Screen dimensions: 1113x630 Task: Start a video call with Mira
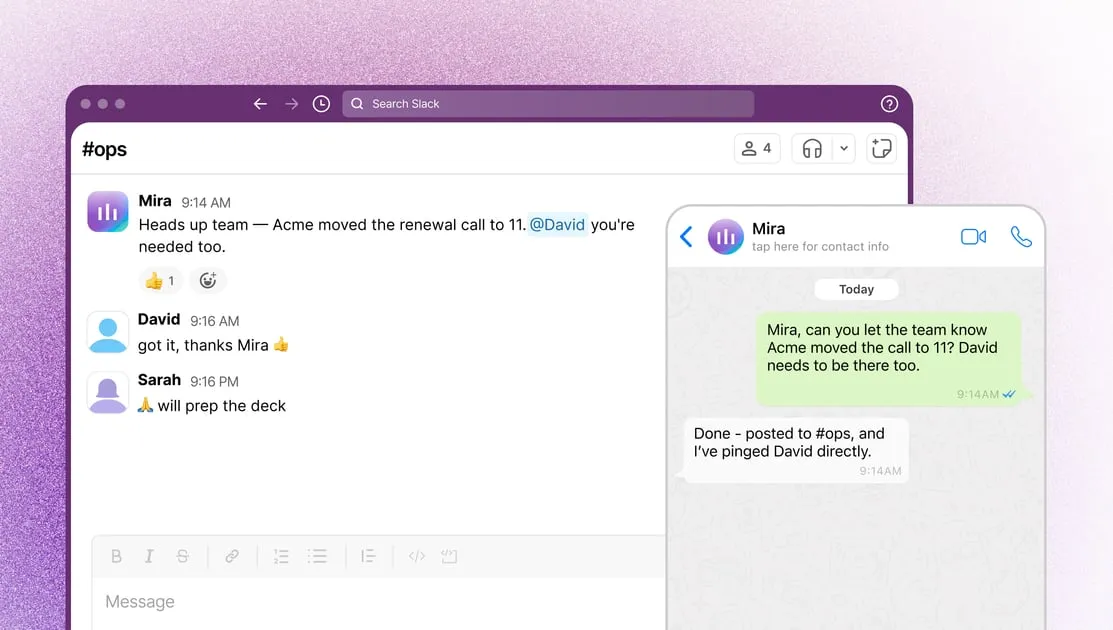973,237
